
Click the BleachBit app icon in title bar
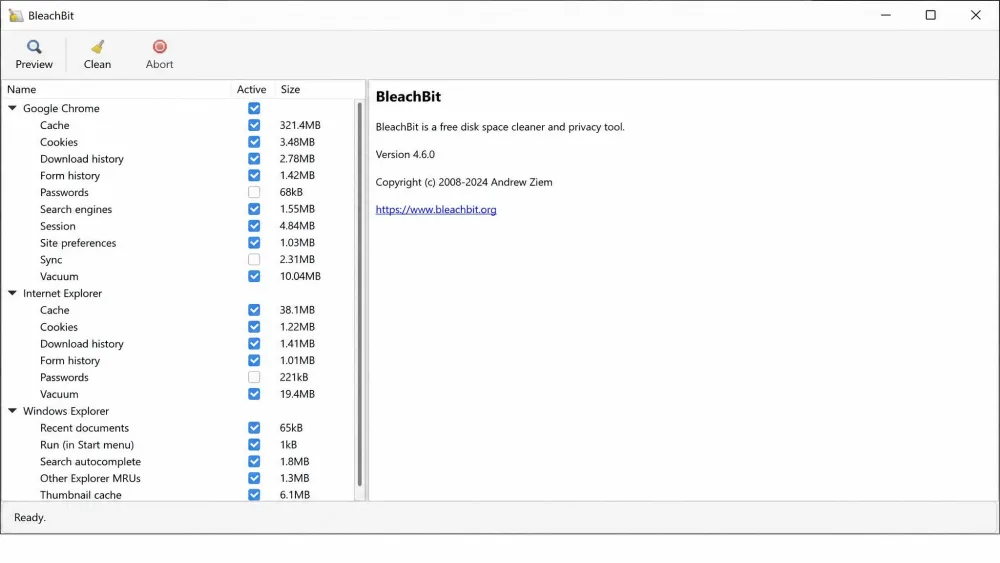(x=16, y=15)
